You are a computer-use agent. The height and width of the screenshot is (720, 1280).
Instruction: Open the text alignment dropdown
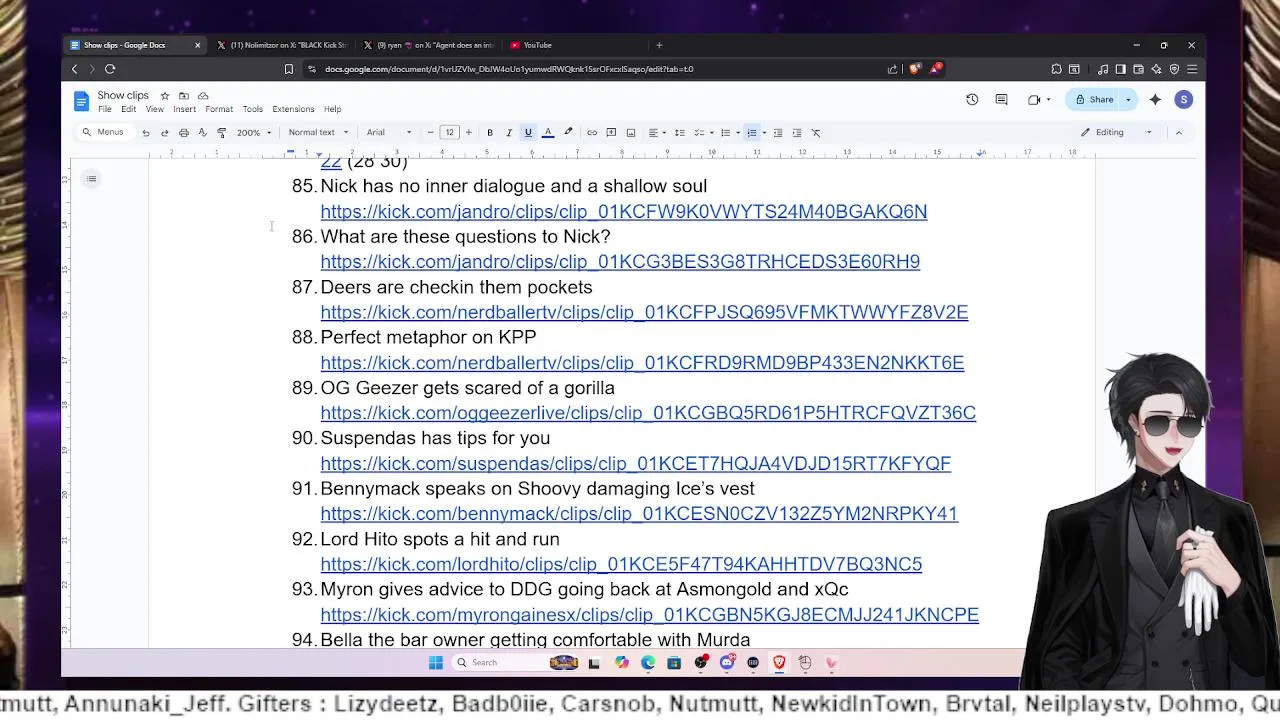[656, 132]
